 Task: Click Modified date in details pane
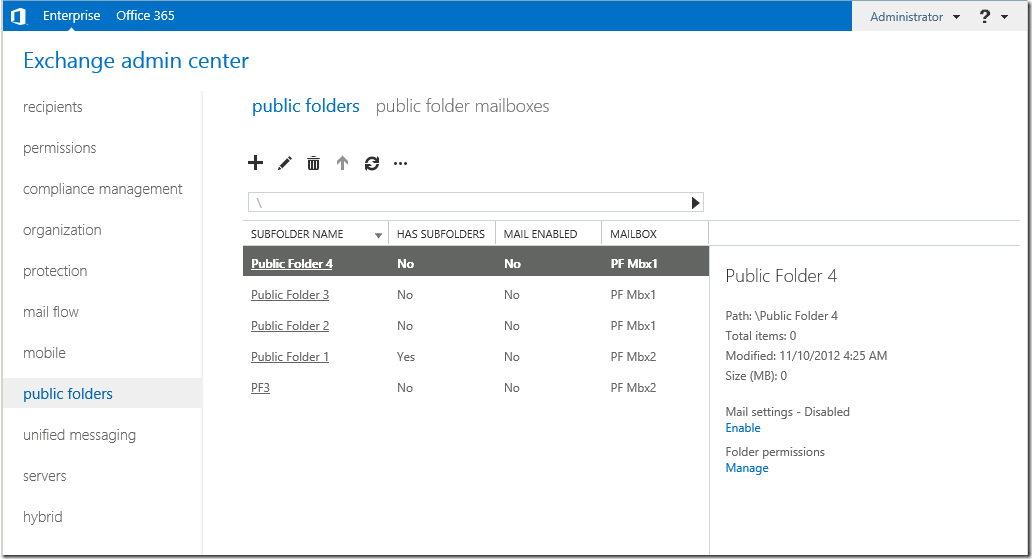(806, 356)
